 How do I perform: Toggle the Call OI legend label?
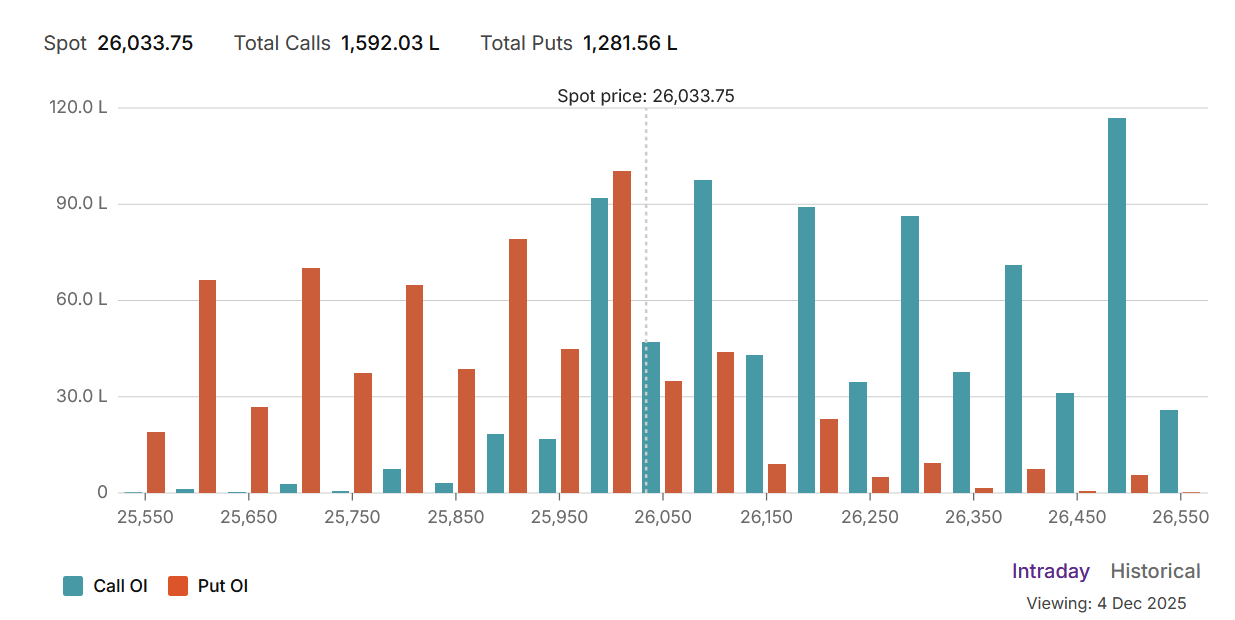pos(120,586)
